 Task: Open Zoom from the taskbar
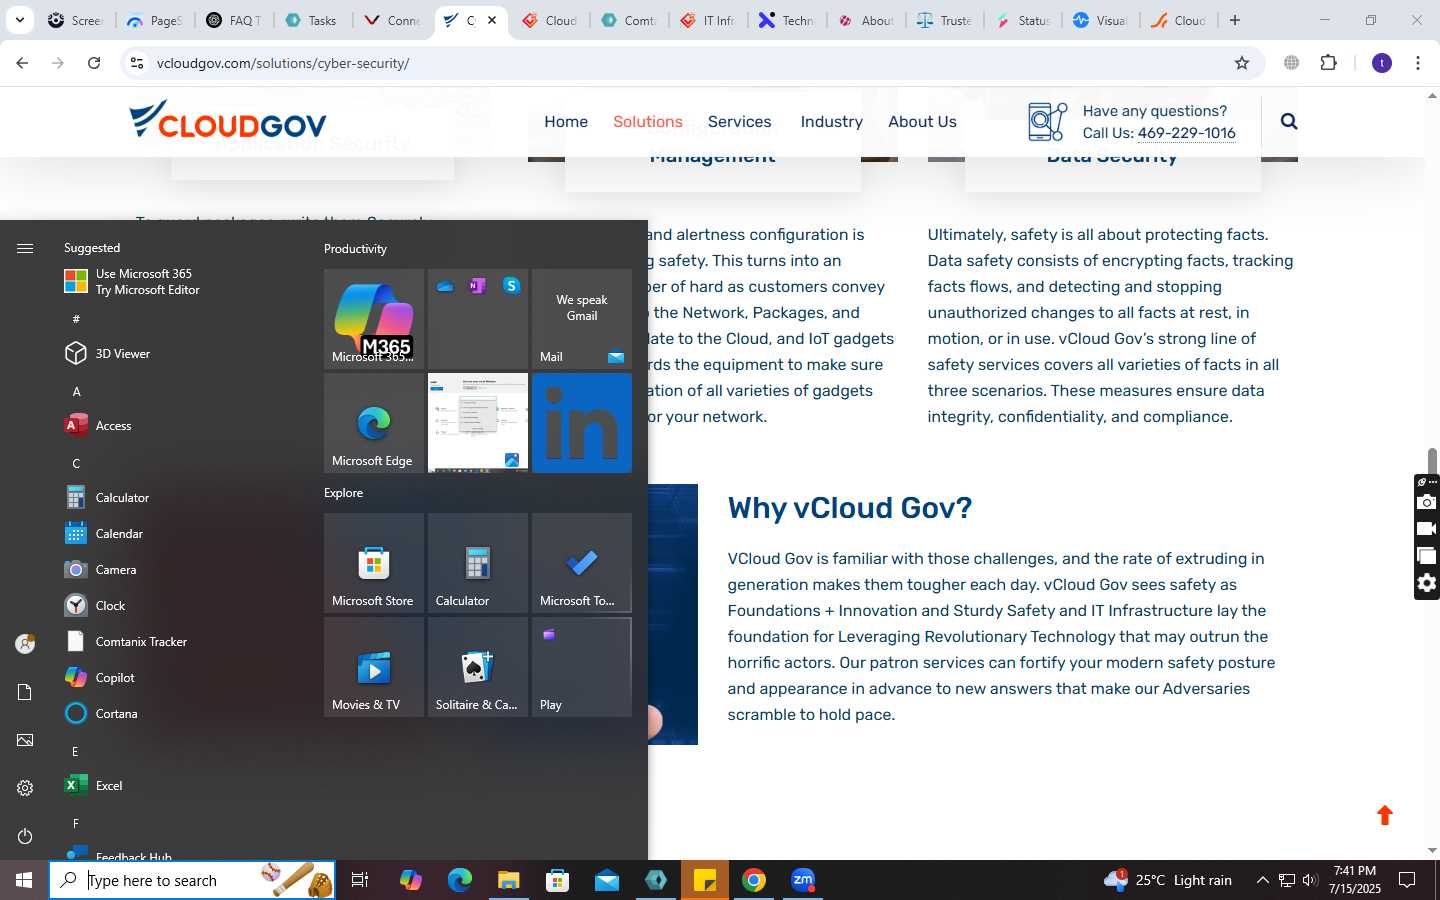(x=803, y=880)
